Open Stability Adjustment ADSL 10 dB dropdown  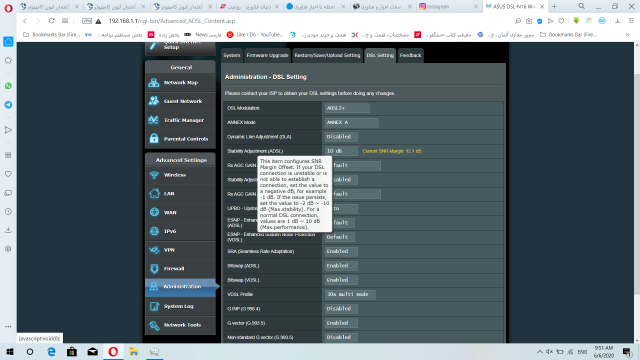(341, 151)
